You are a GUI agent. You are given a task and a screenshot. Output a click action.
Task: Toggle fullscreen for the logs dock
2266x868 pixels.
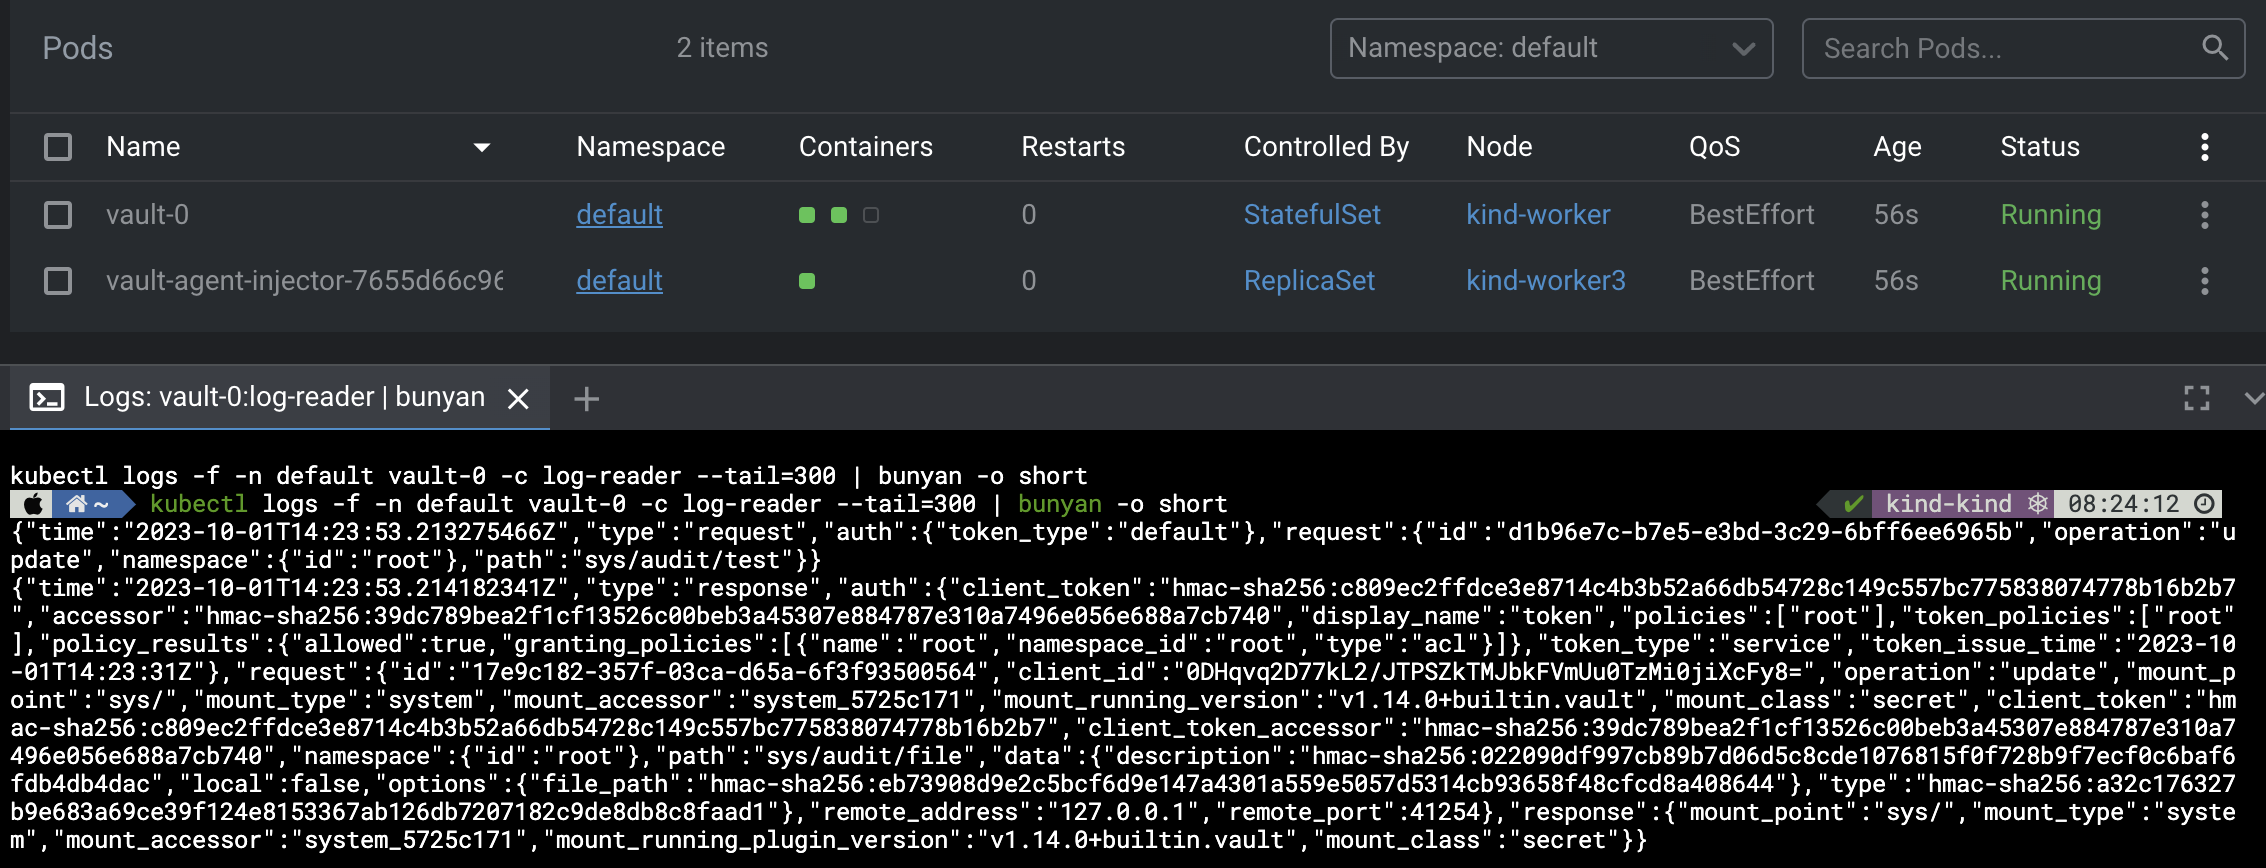coord(2197,398)
